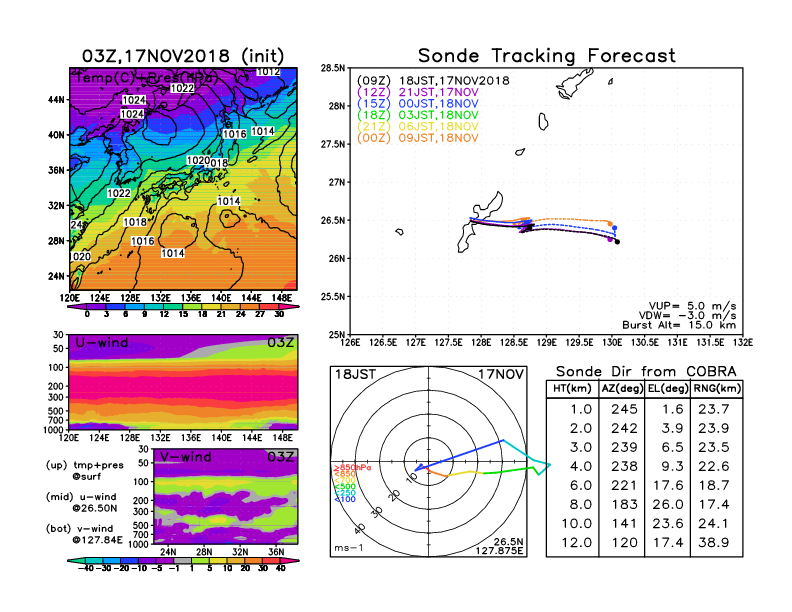
Task: Select the '(09Z) 18JST,17NOV2018' legend entry
Action: click(x=433, y=81)
